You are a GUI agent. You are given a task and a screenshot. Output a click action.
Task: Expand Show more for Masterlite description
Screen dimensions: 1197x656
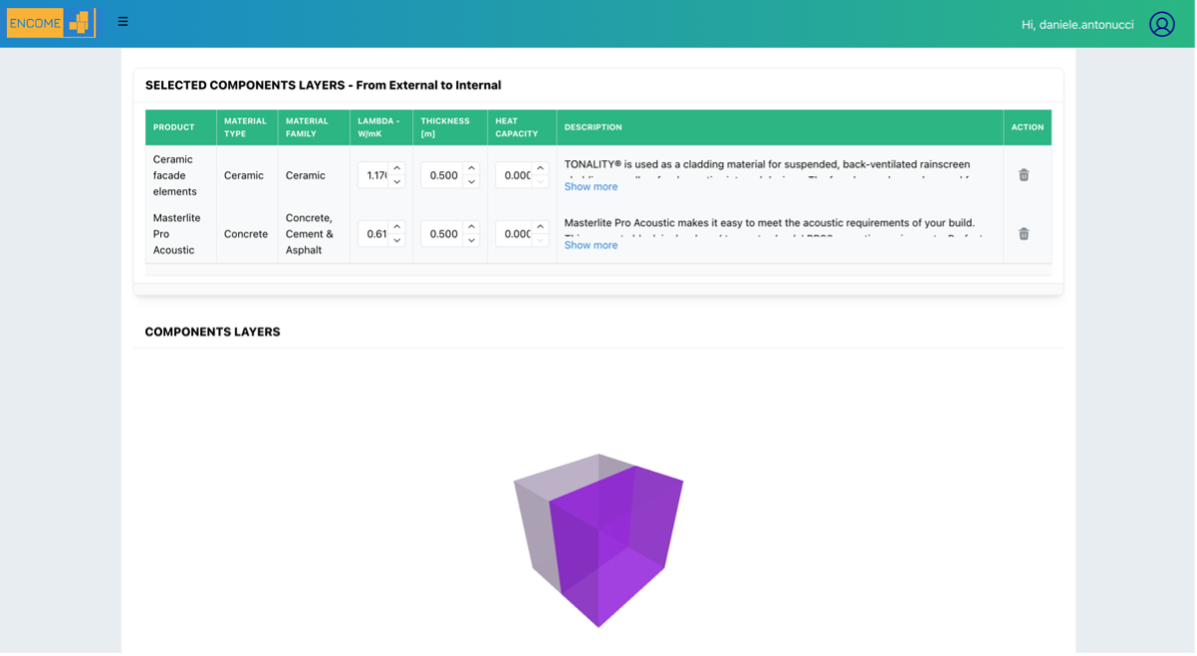(x=591, y=245)
